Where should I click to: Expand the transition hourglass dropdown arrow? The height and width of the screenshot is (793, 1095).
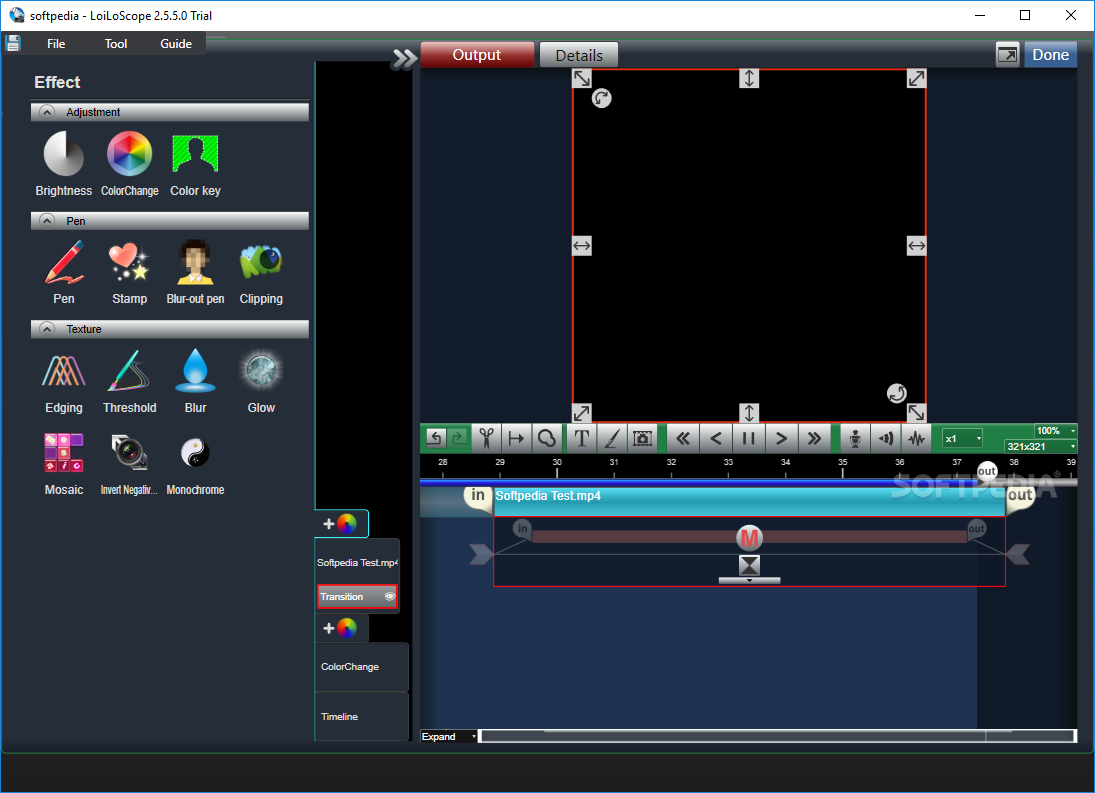(x=749, y=580)
